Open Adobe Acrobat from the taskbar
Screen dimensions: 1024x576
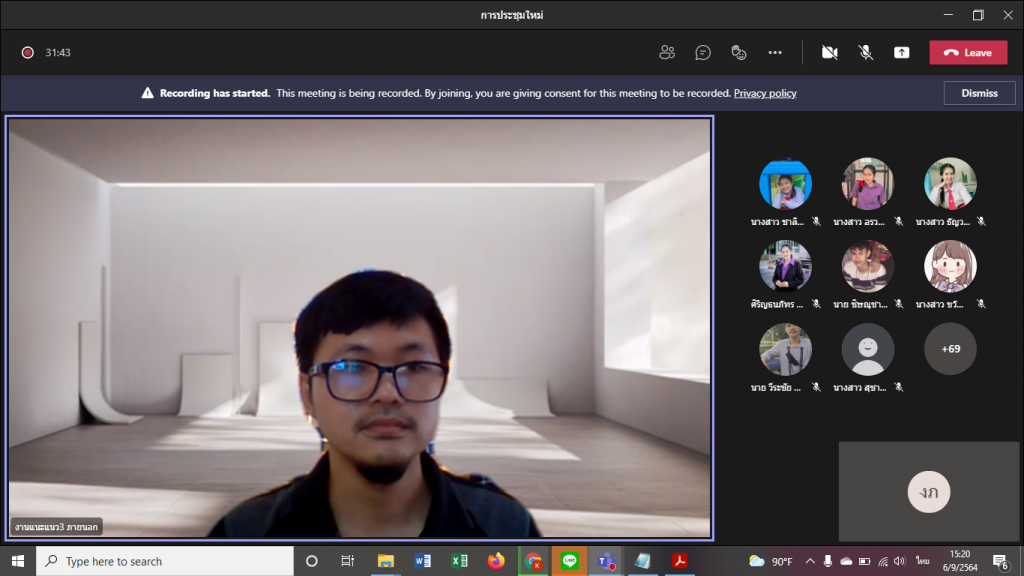coord(680,561)
